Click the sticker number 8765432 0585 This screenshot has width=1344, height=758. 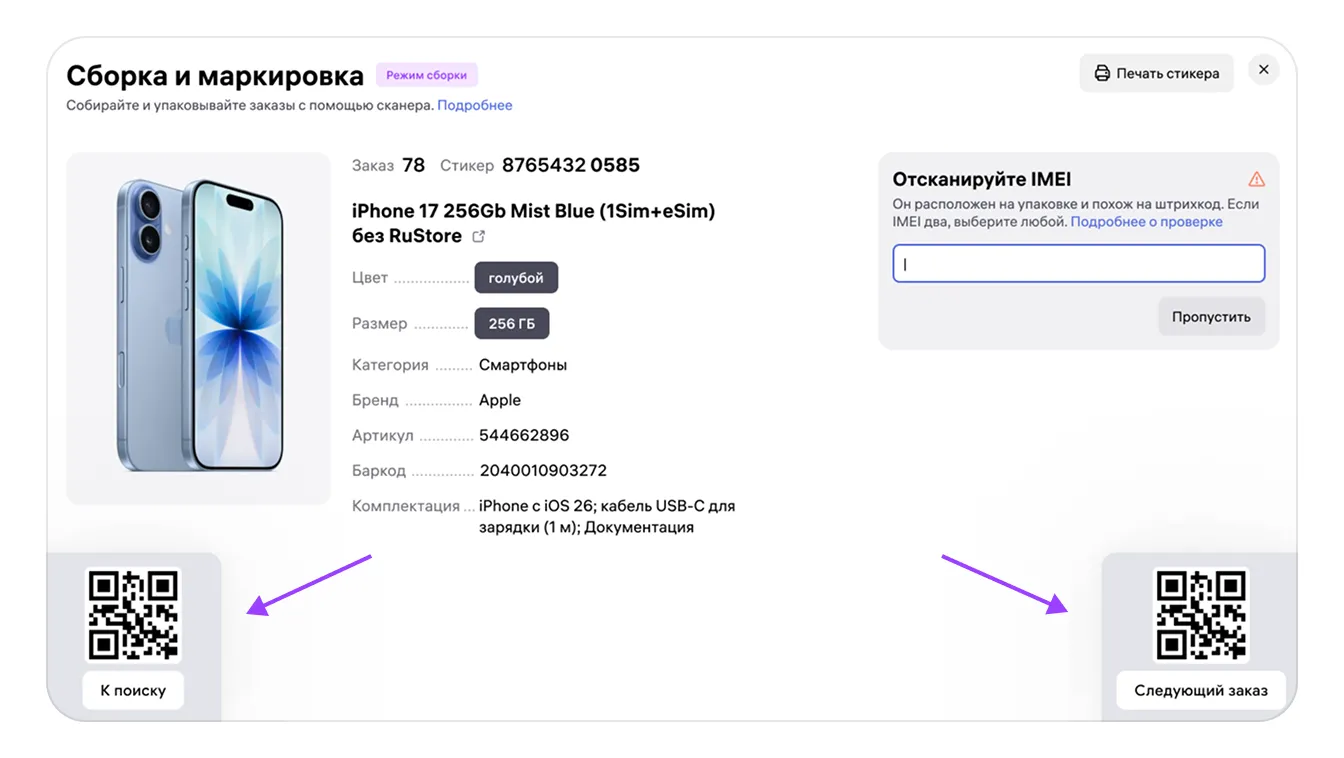pos(571,165)
